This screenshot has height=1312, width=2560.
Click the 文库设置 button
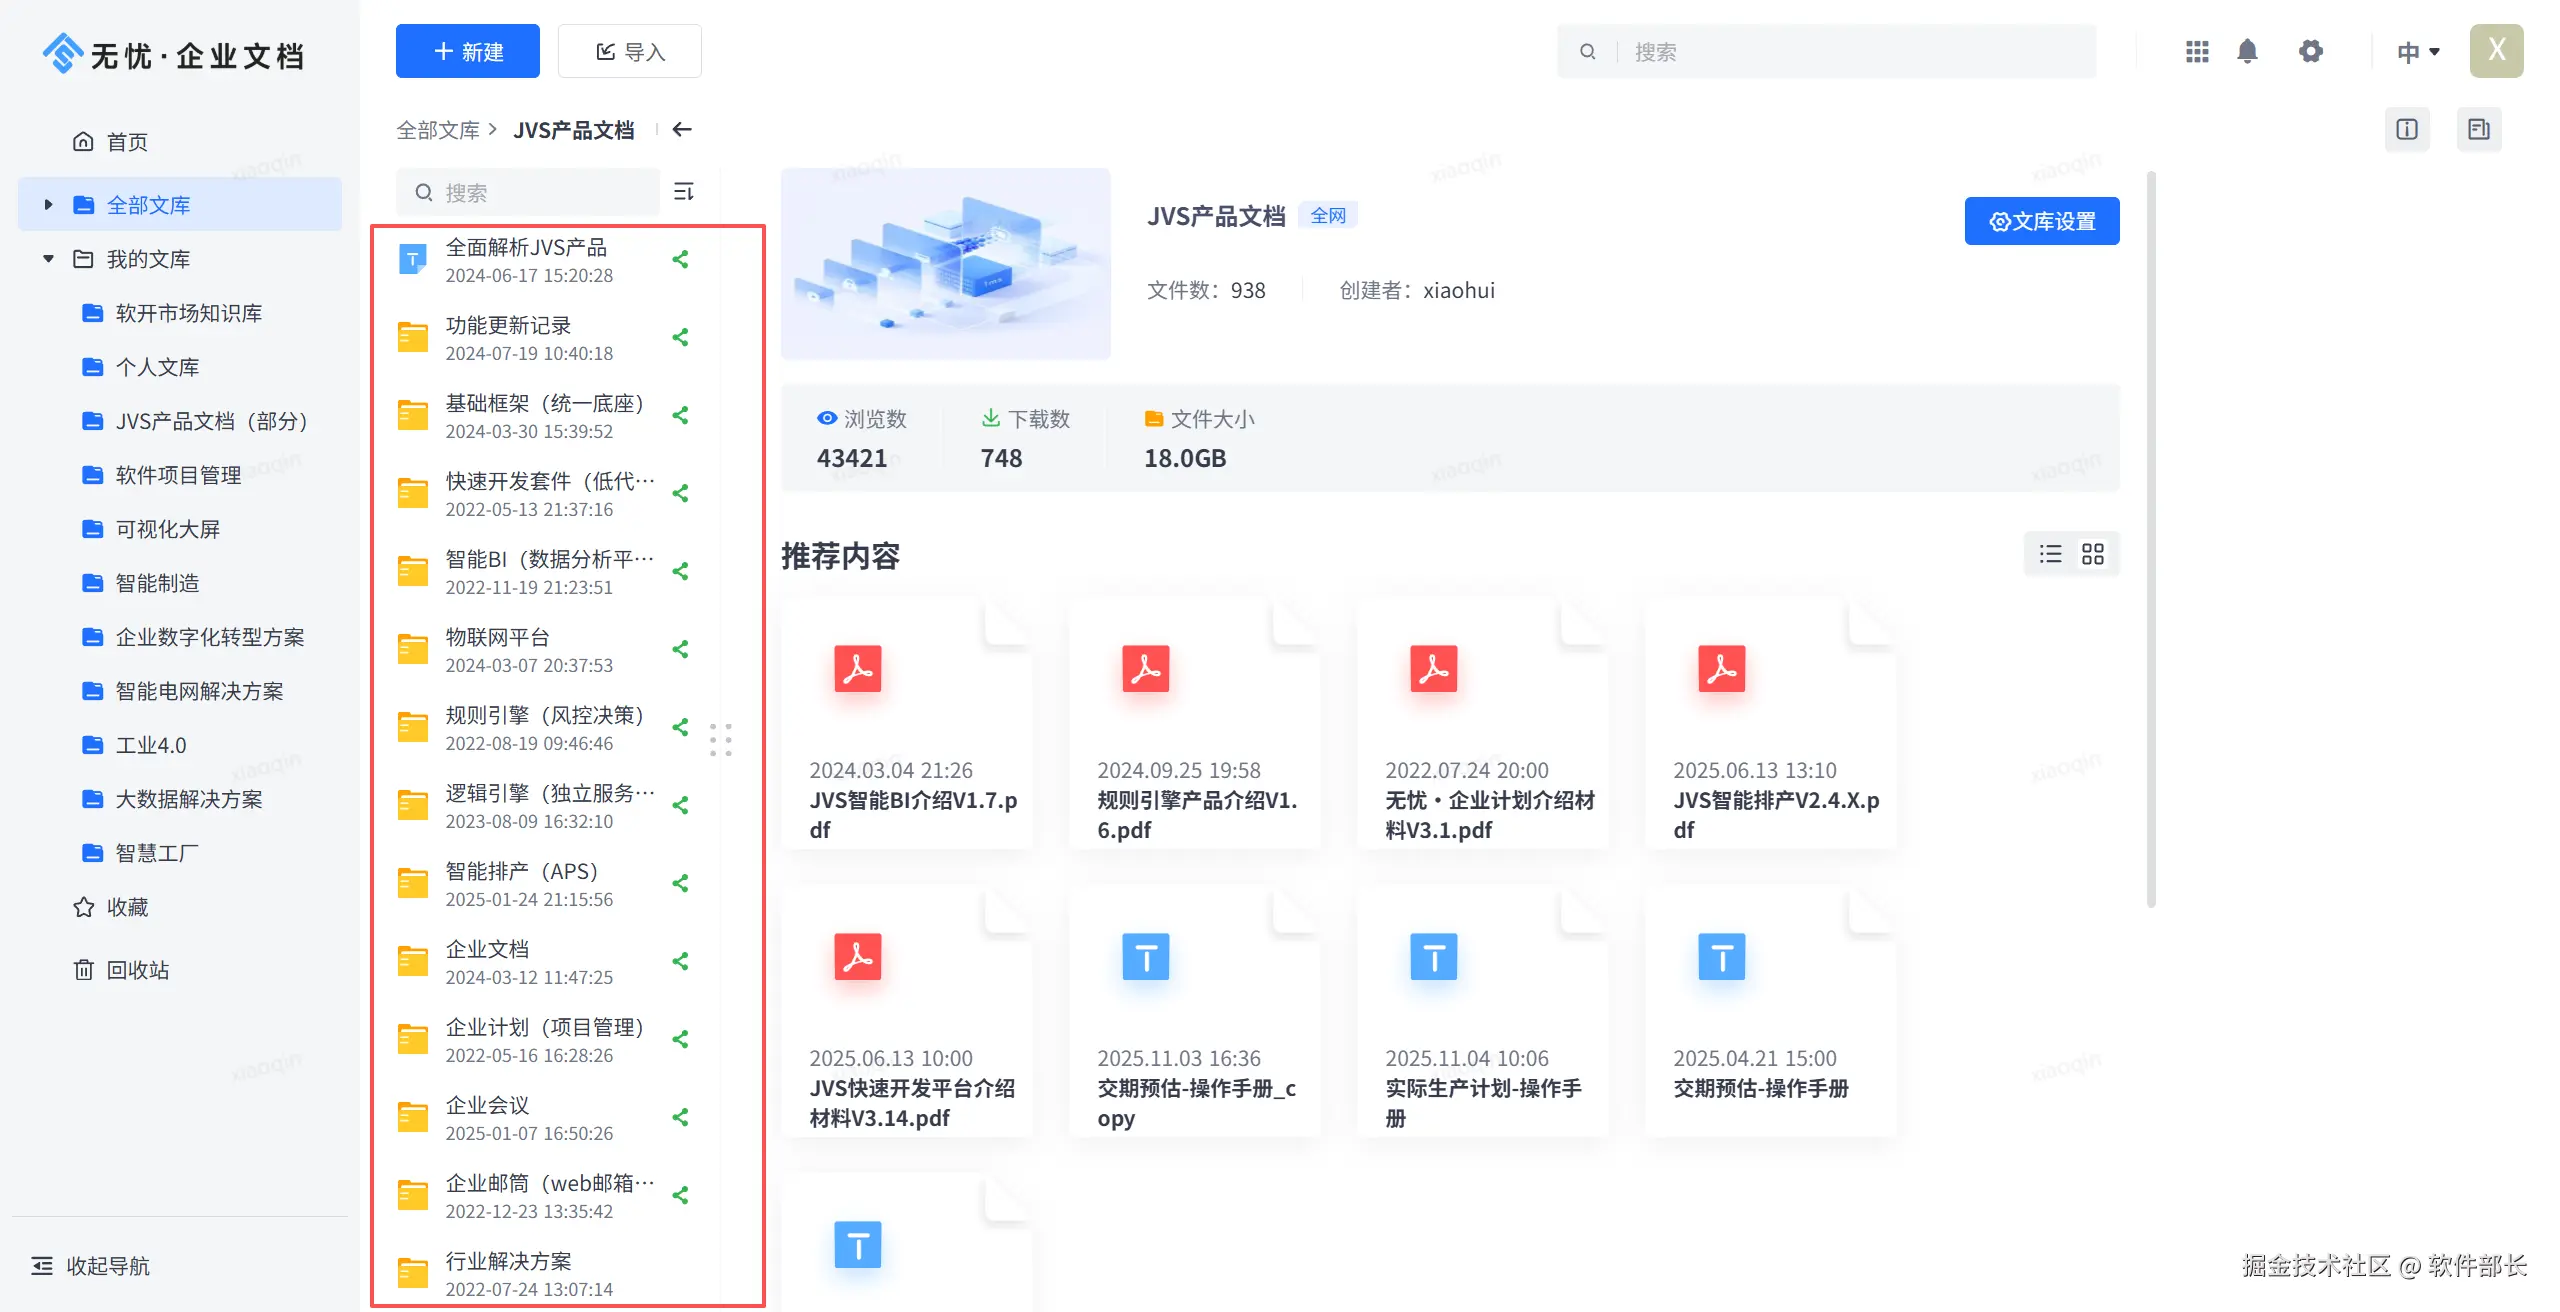pos(2041,221)
